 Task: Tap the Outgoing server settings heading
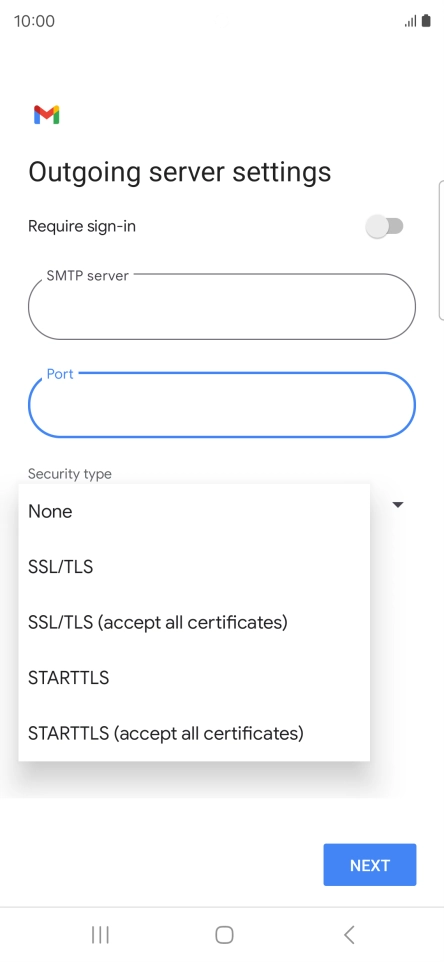click(x=180, y=172)
